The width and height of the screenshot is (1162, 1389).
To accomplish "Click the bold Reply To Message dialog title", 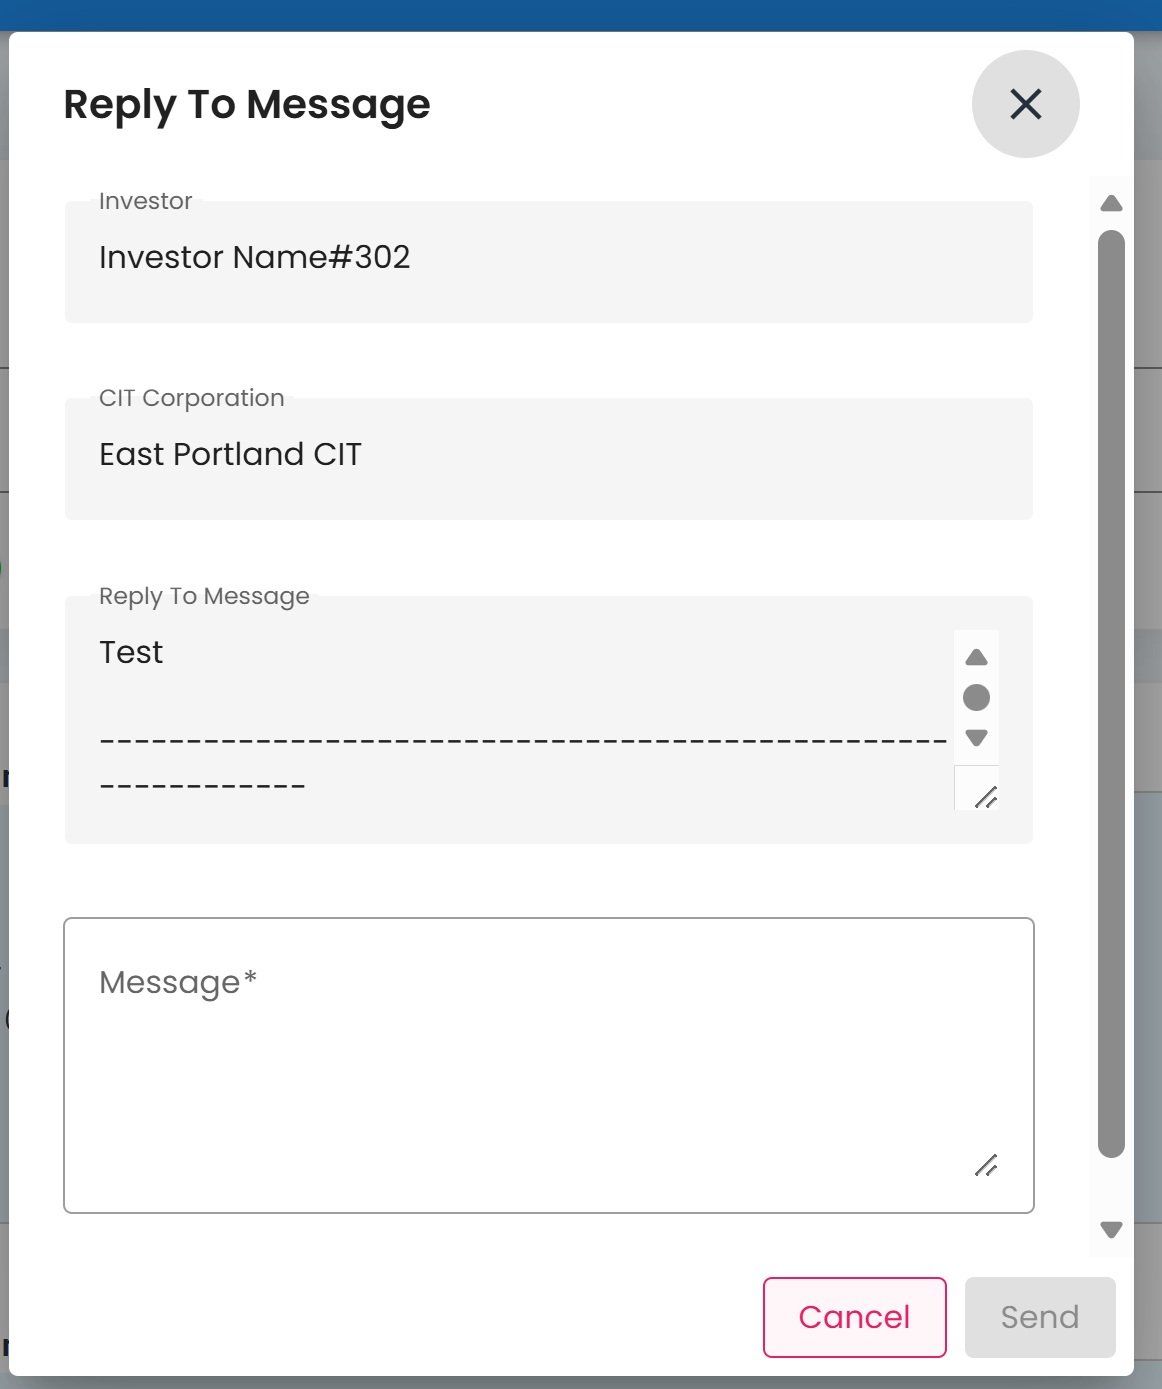I will (x=247, y=104).
